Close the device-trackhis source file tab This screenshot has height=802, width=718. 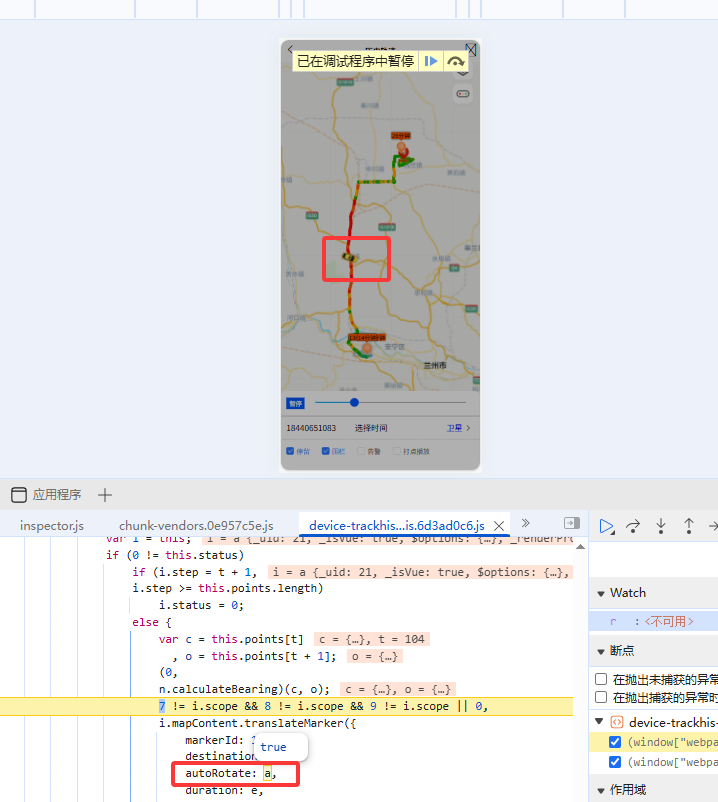coord(499,525)
